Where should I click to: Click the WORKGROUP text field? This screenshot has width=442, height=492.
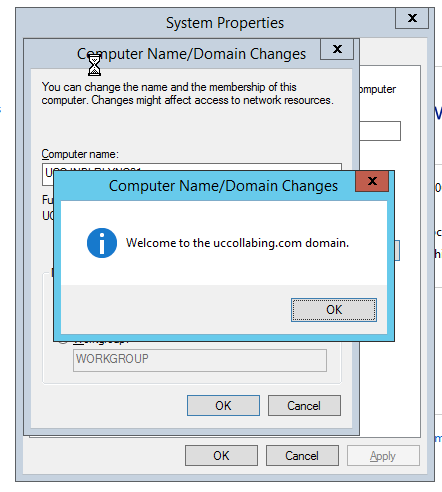point(200,360)
